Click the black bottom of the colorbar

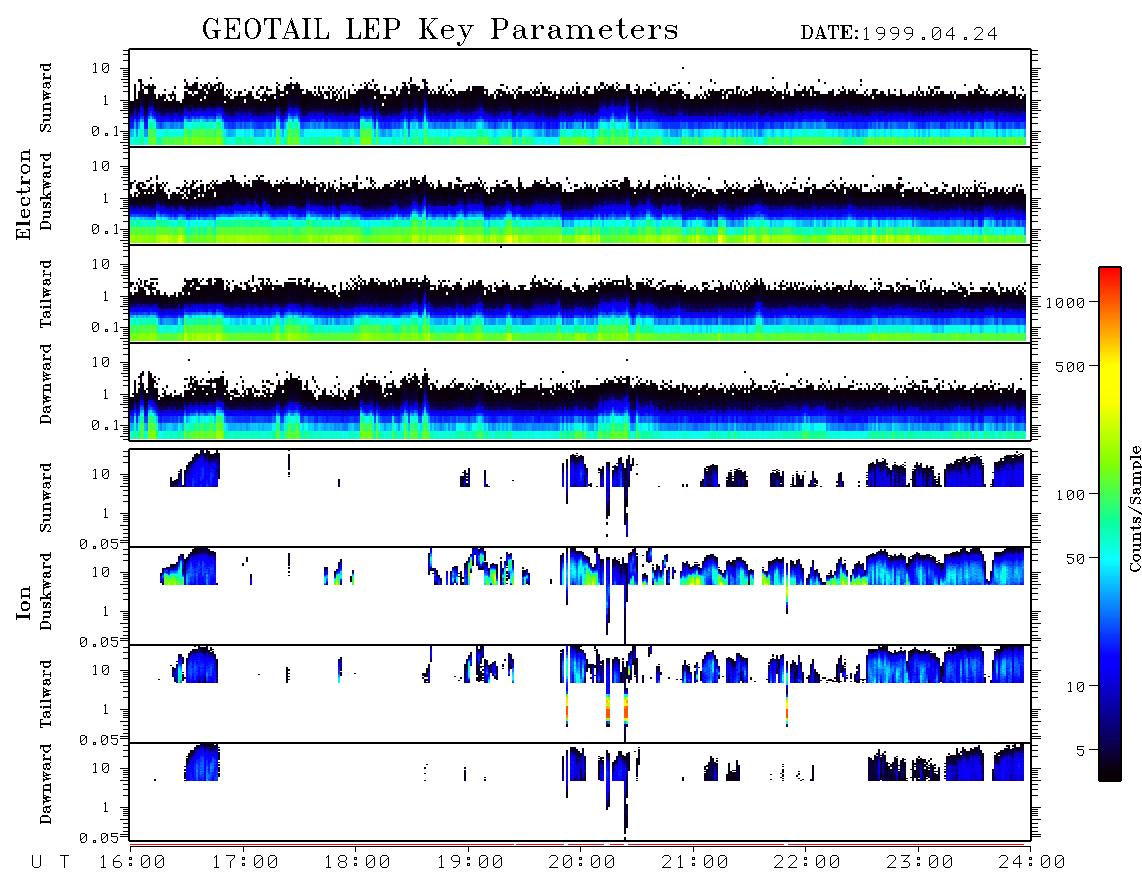tap(1110, 770)
